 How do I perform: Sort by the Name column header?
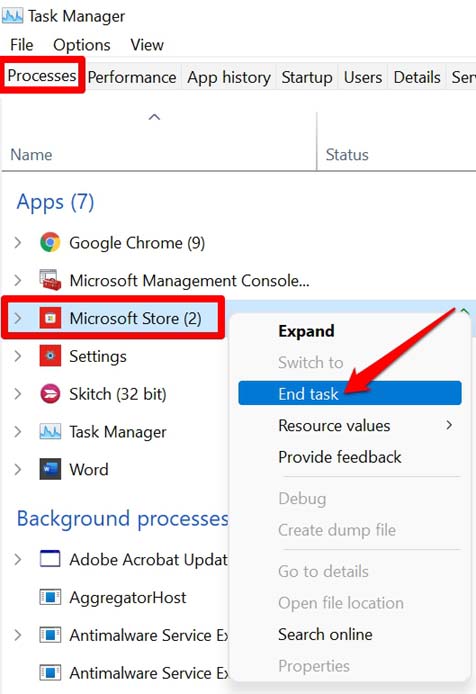(x=31, y=154)
